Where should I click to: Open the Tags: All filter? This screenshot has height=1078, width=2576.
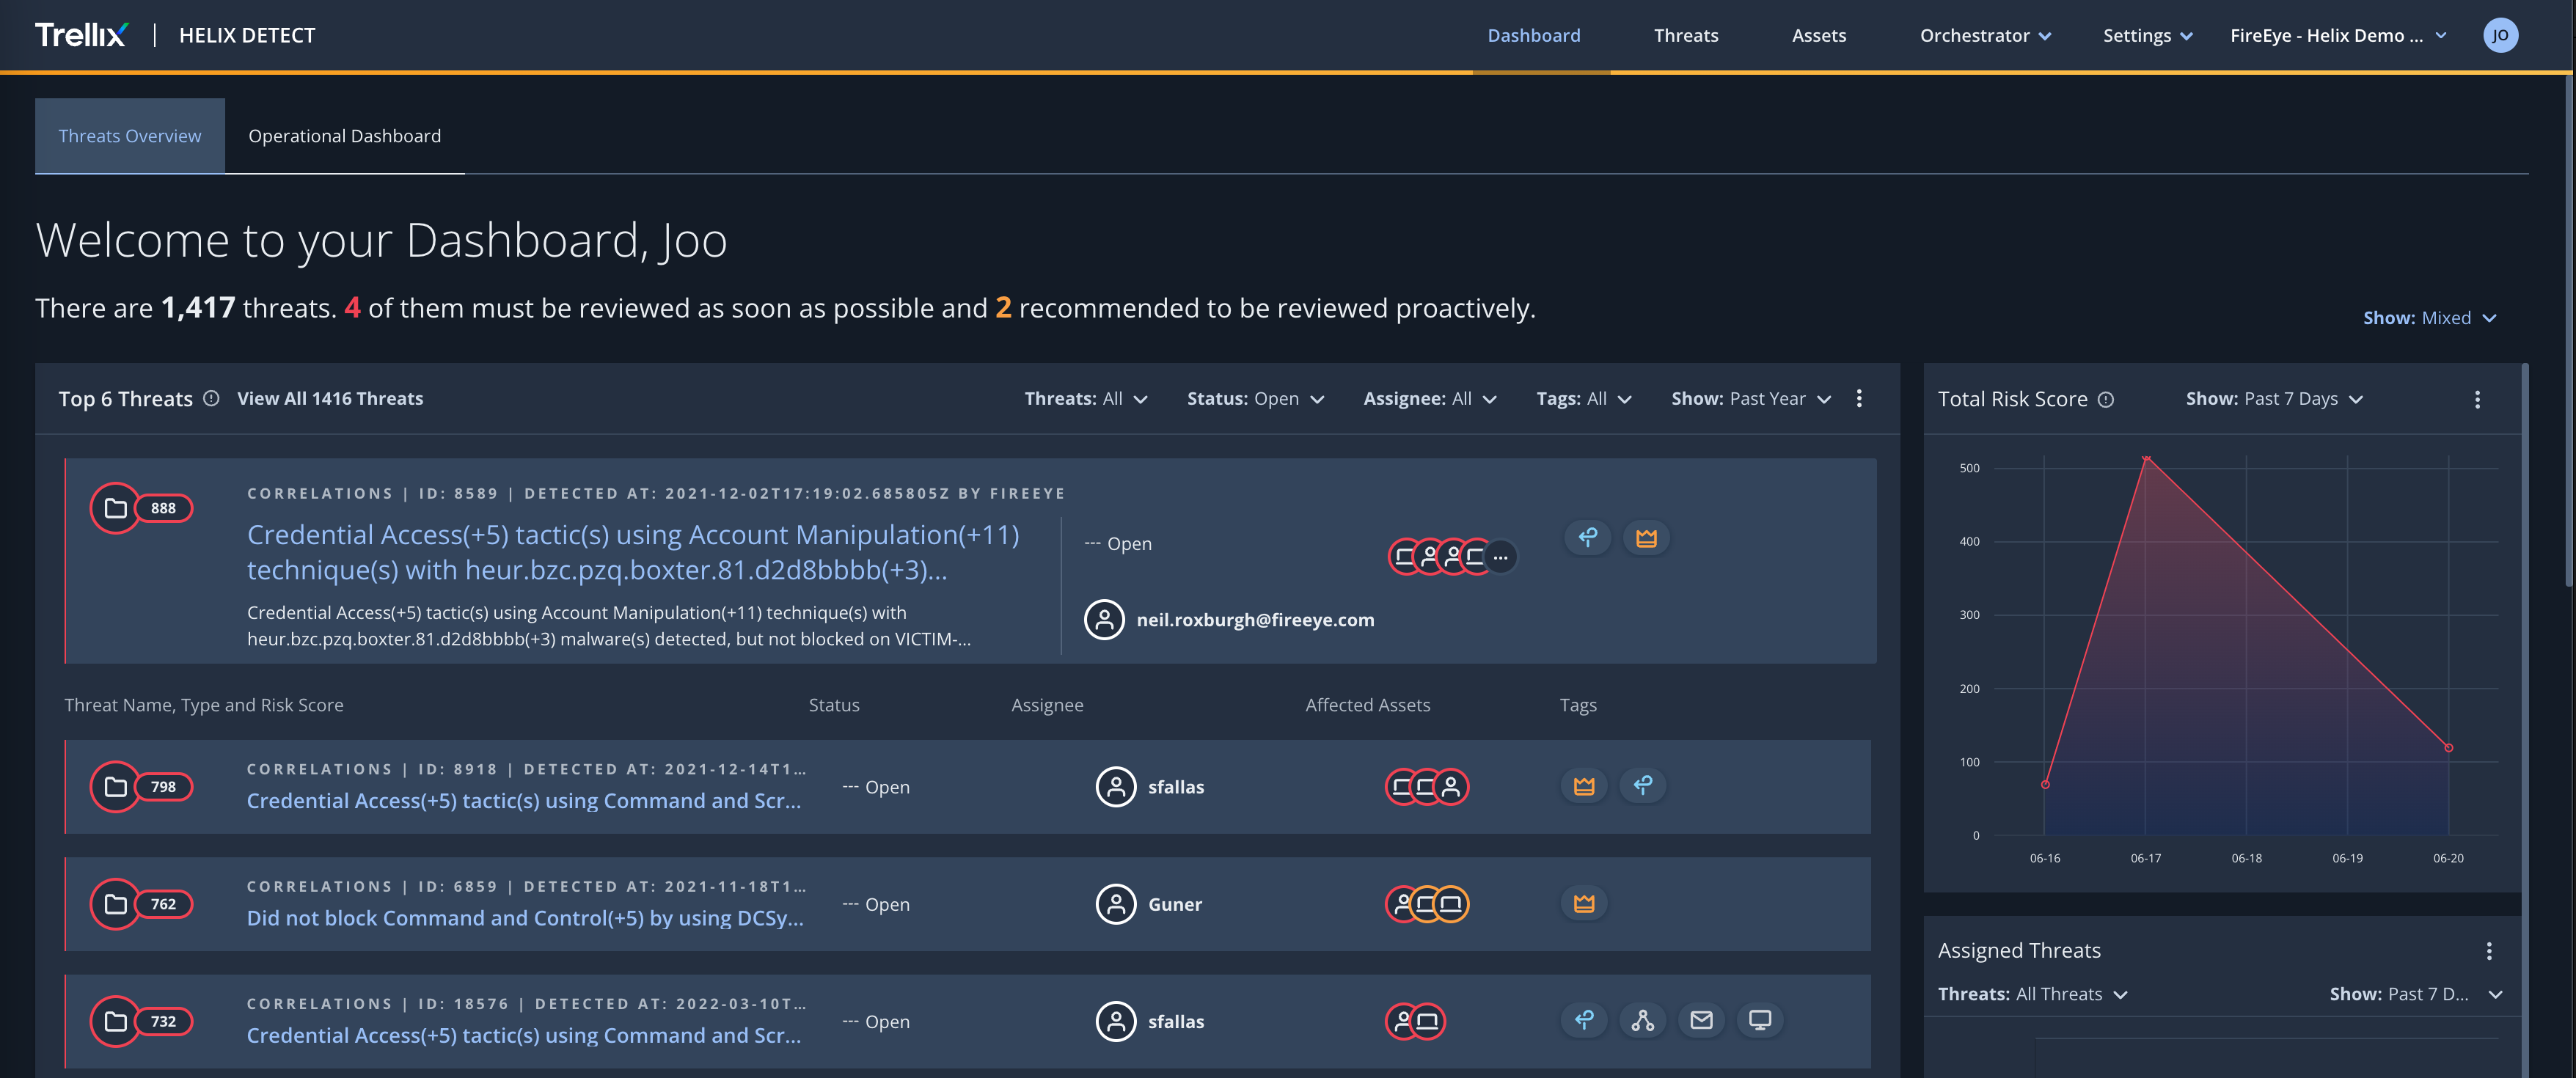click(x=1584, y=398)
